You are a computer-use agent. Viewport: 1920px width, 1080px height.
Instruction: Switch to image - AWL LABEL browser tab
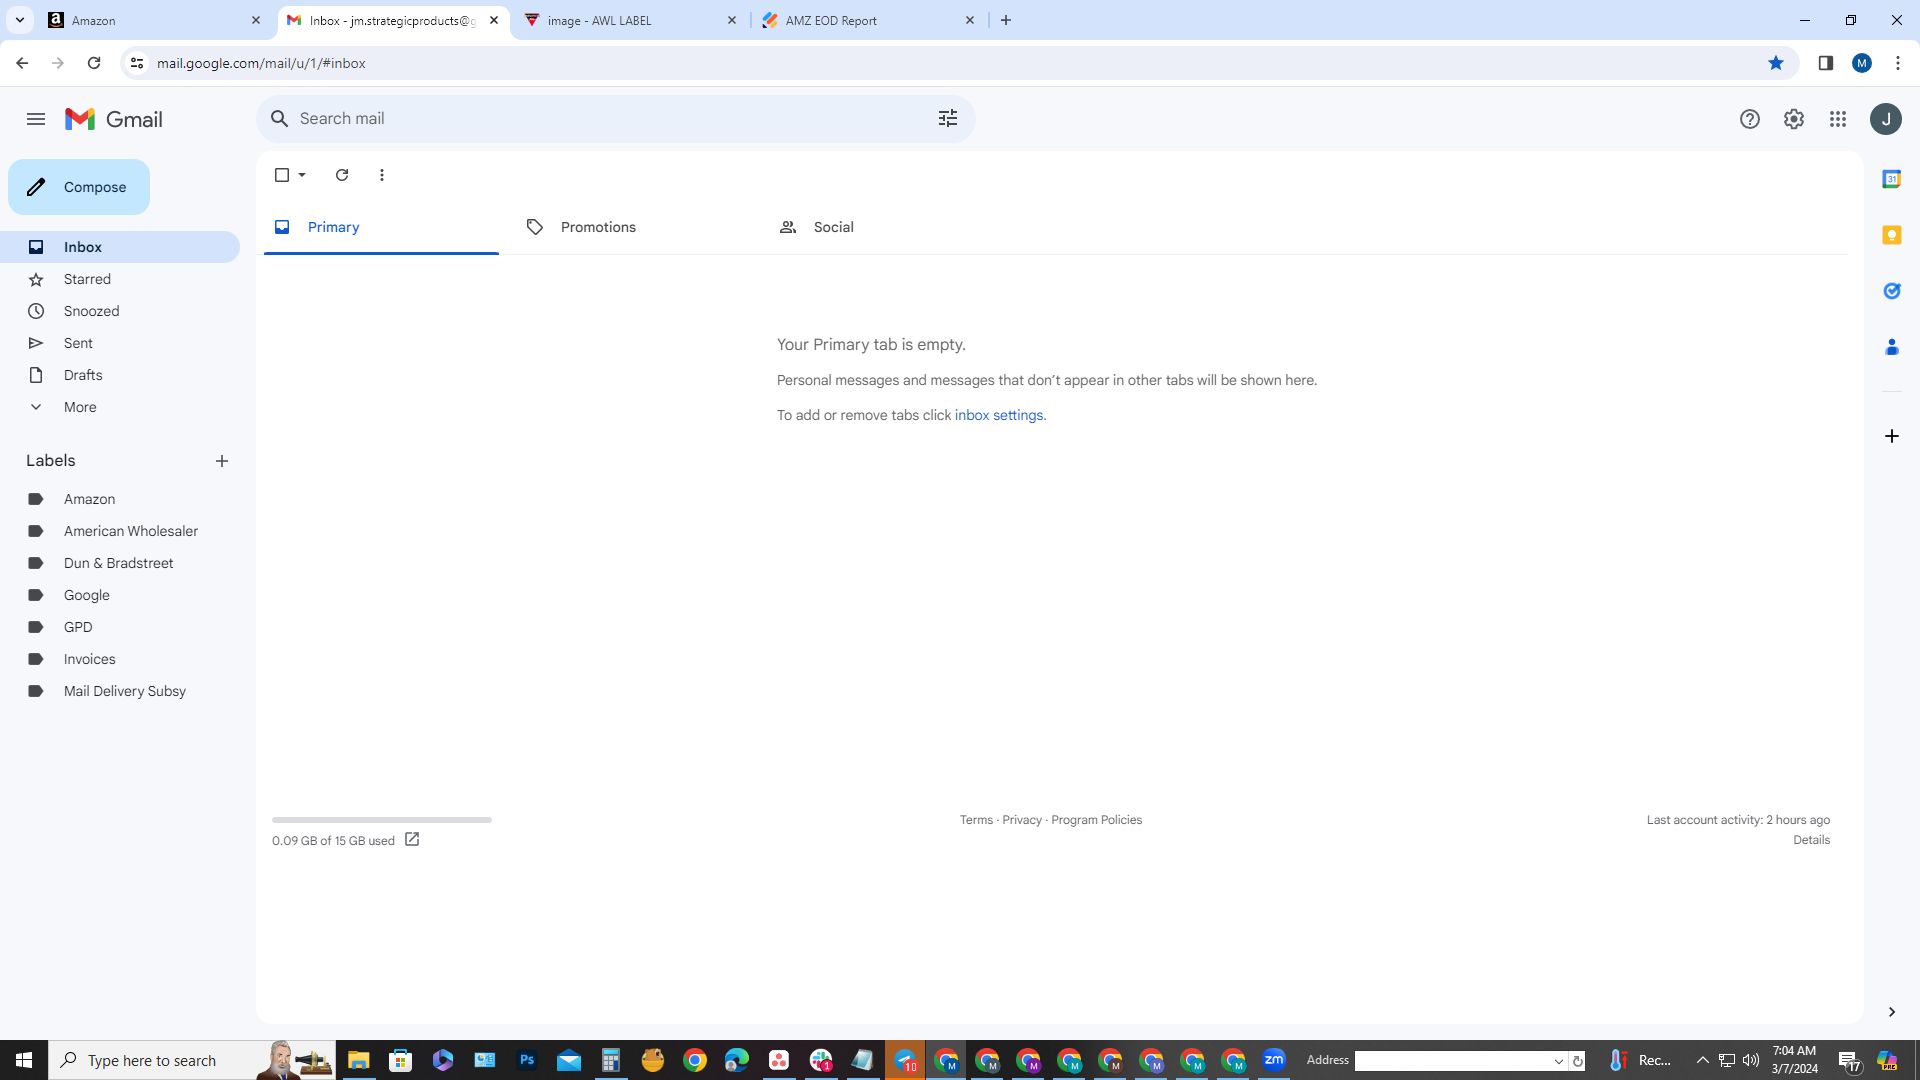point(630,20)
